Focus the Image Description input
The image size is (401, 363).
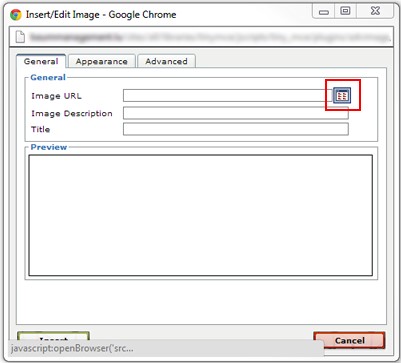pyautogui.click(x=236, y=113)
